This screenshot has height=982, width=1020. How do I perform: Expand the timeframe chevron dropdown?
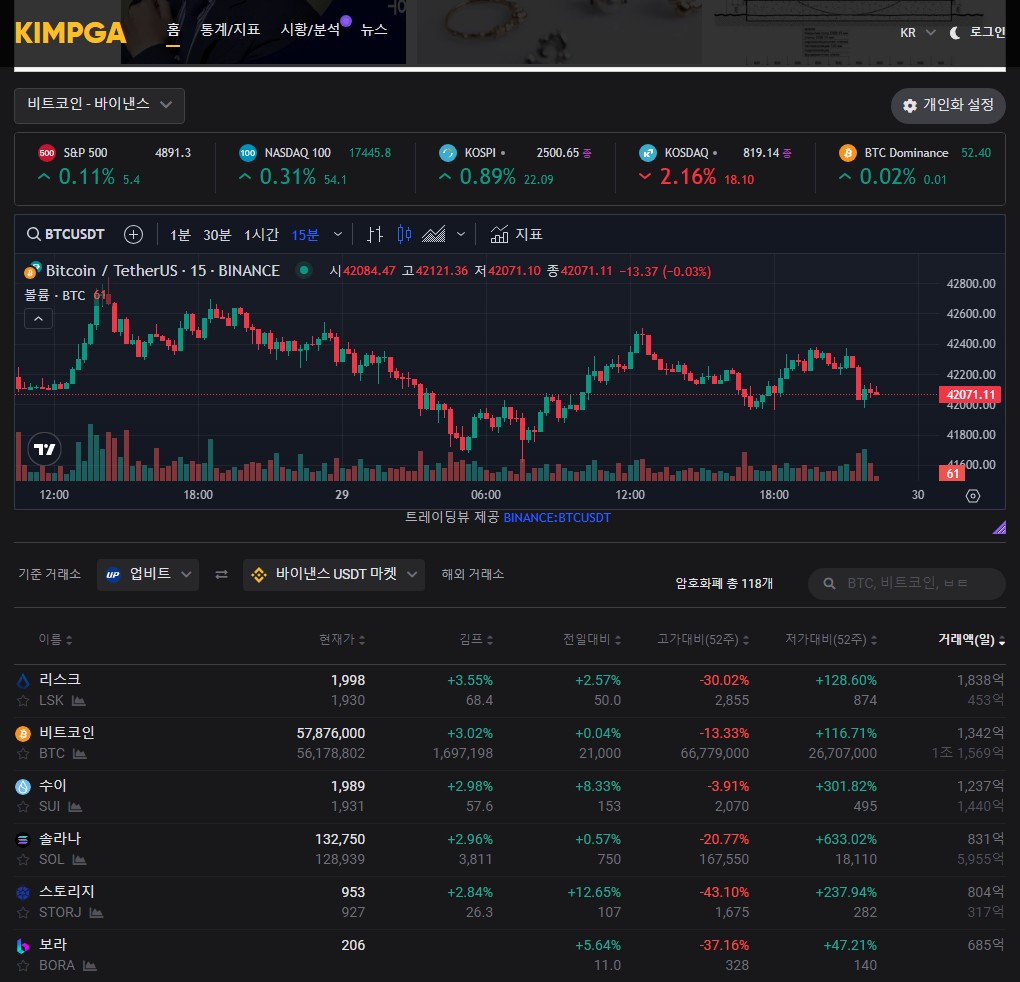(x=338, y=234)
